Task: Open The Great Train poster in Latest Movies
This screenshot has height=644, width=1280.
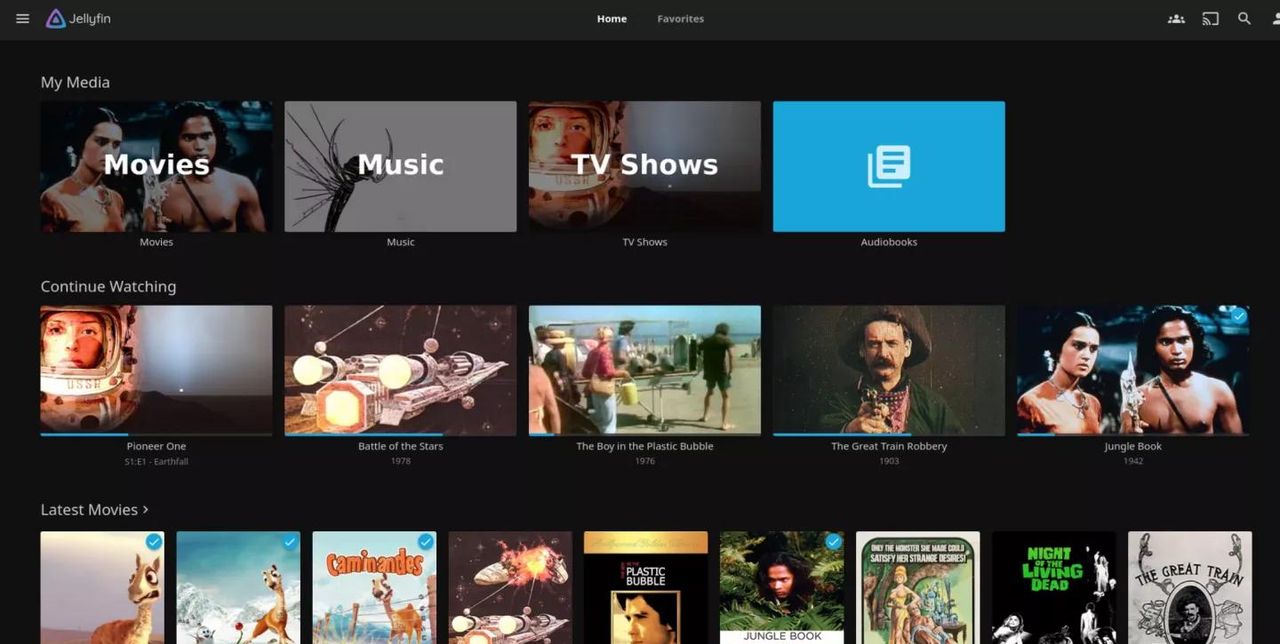Action: coord(1190,587)
